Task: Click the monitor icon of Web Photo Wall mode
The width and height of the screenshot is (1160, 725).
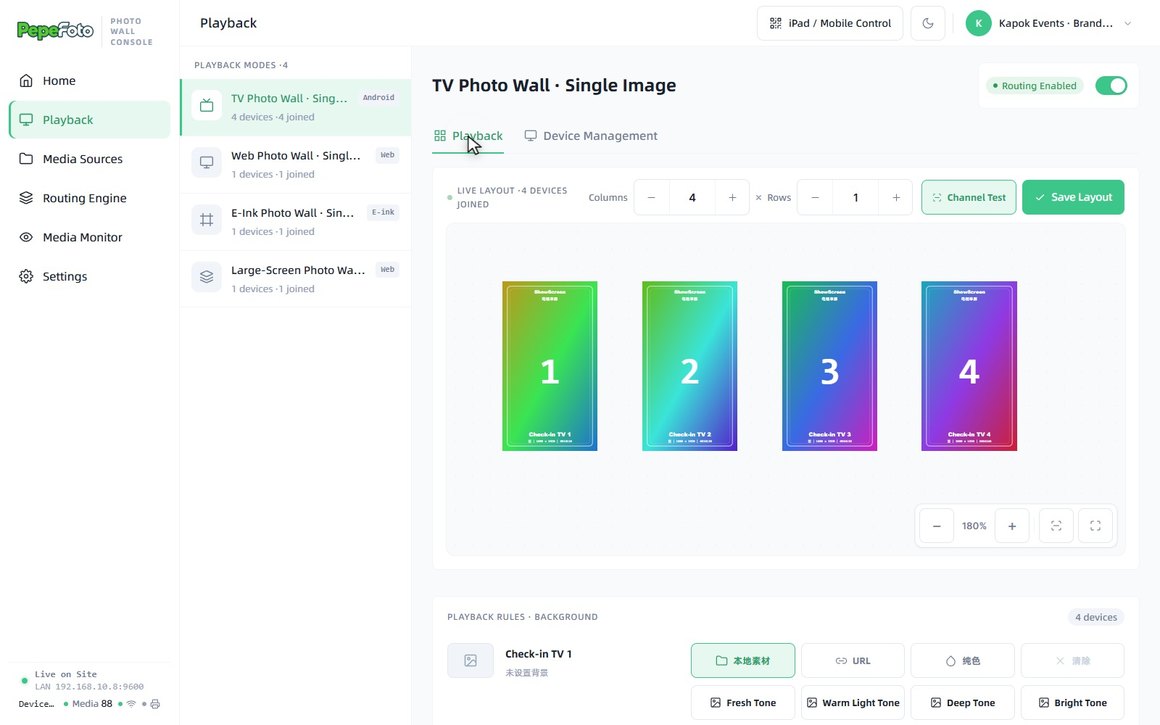Action: 206,163
